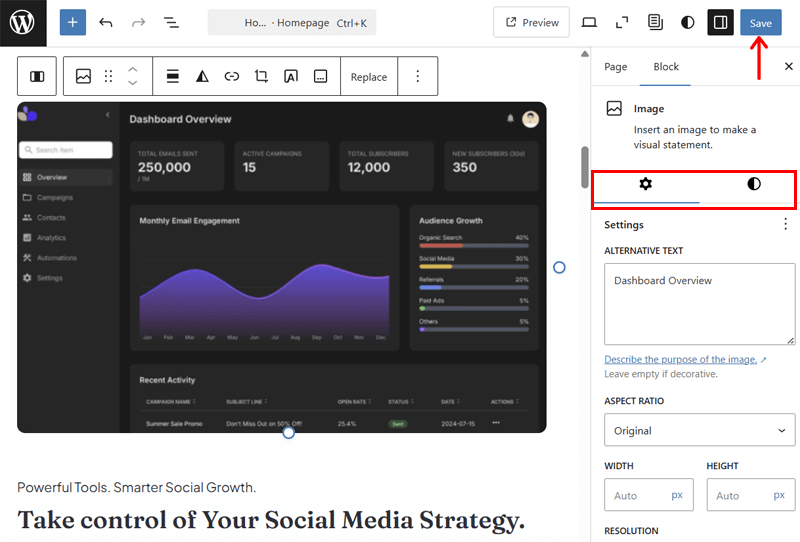Screen dimensions: 800x542
Task: Click the Add text over image icon
Action: (291, 76)
